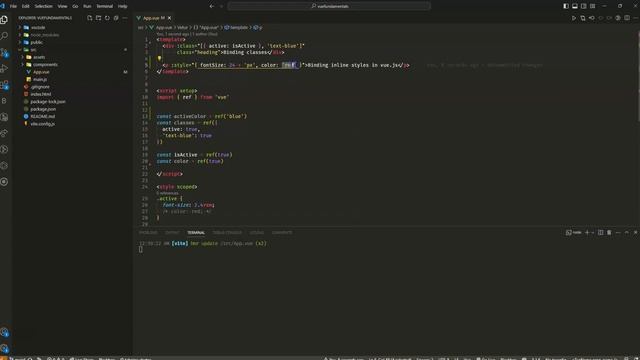640x360 pixels.
Task: Click the New File icon in Explorer header
Action: click(x=90, y=18)
